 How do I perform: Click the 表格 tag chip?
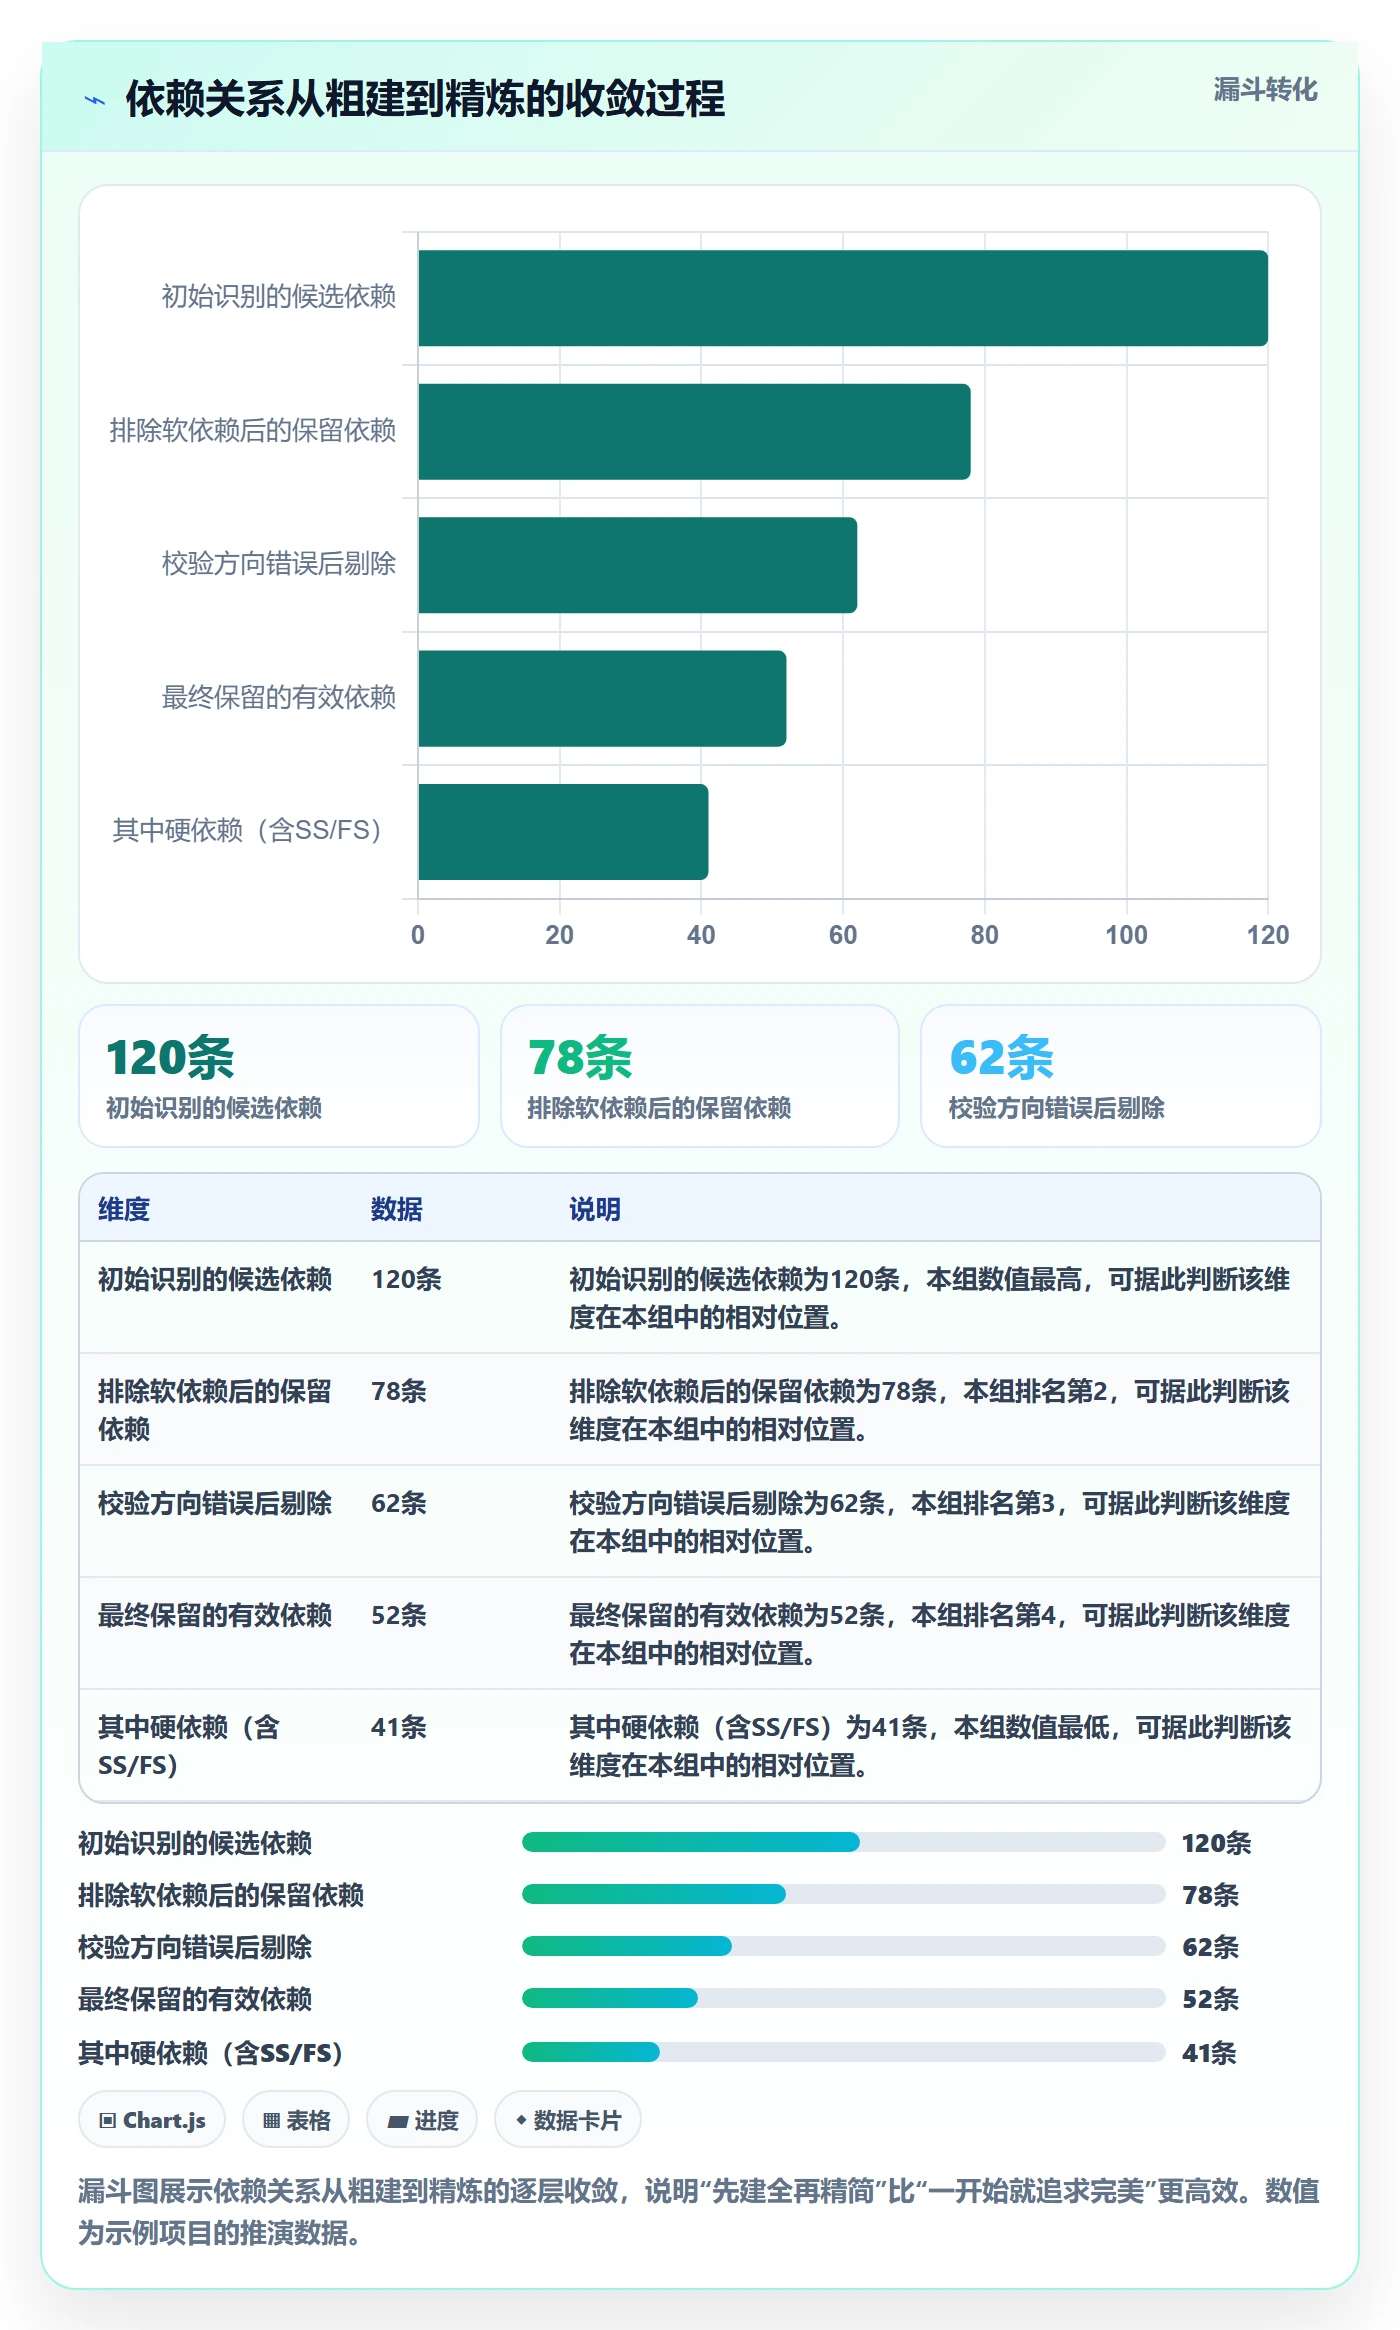tap(296, 2119)
